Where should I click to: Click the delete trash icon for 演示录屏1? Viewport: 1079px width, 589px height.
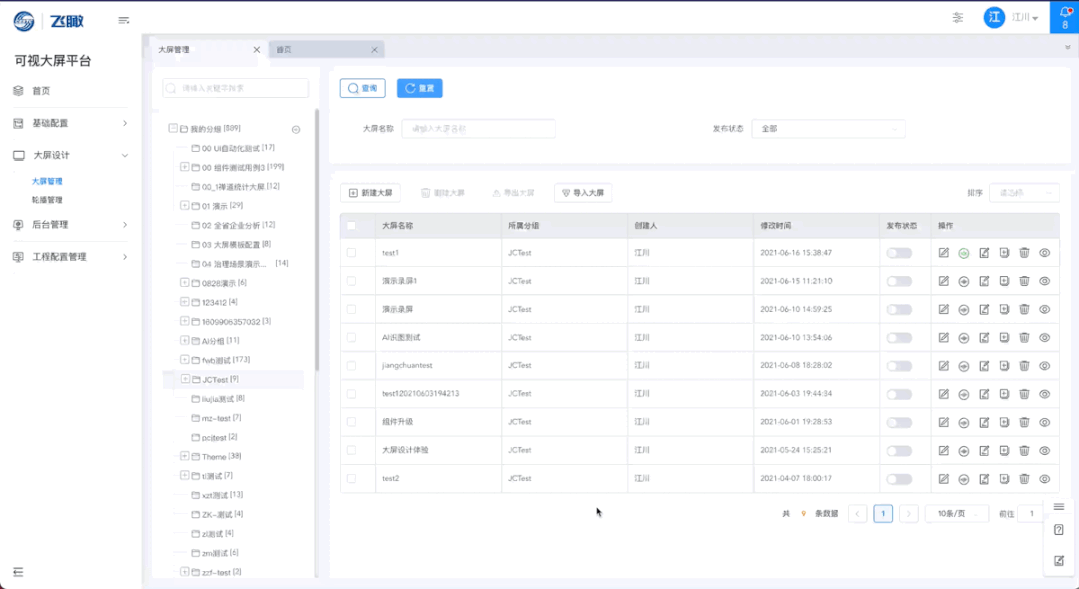click(1024, 281)
